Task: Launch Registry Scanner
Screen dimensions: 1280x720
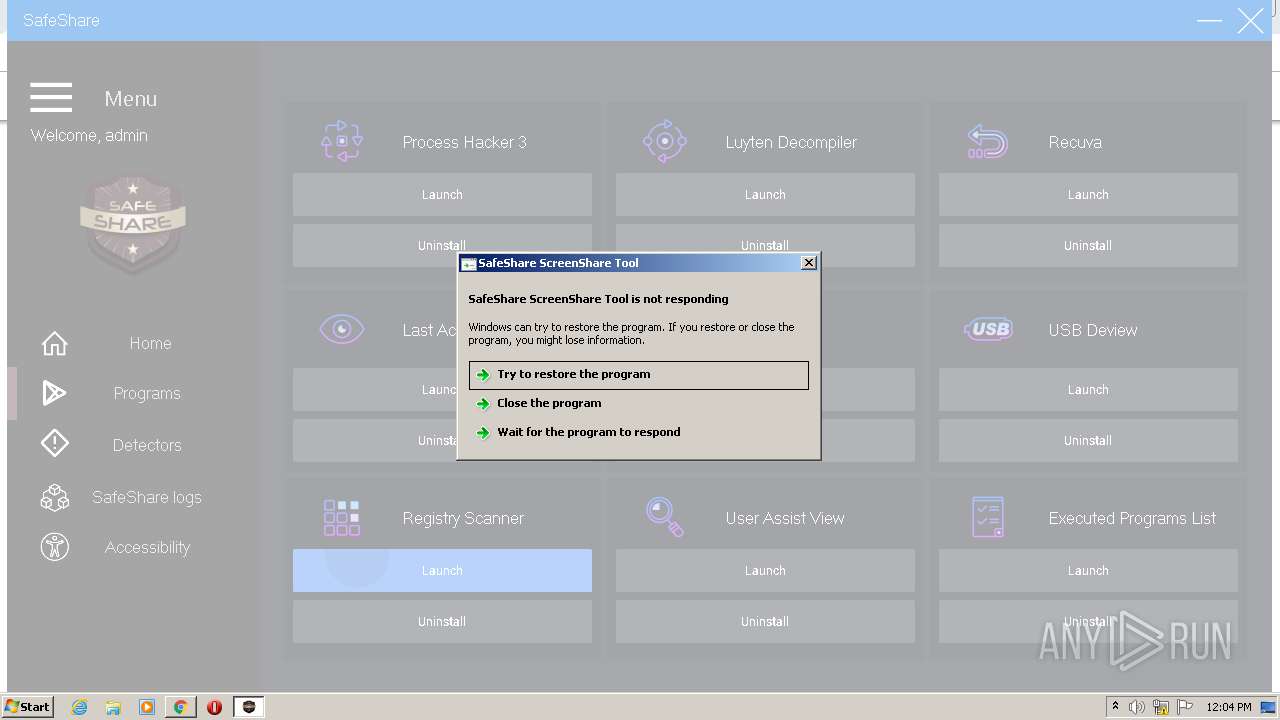Action: [x=442, y=571]
